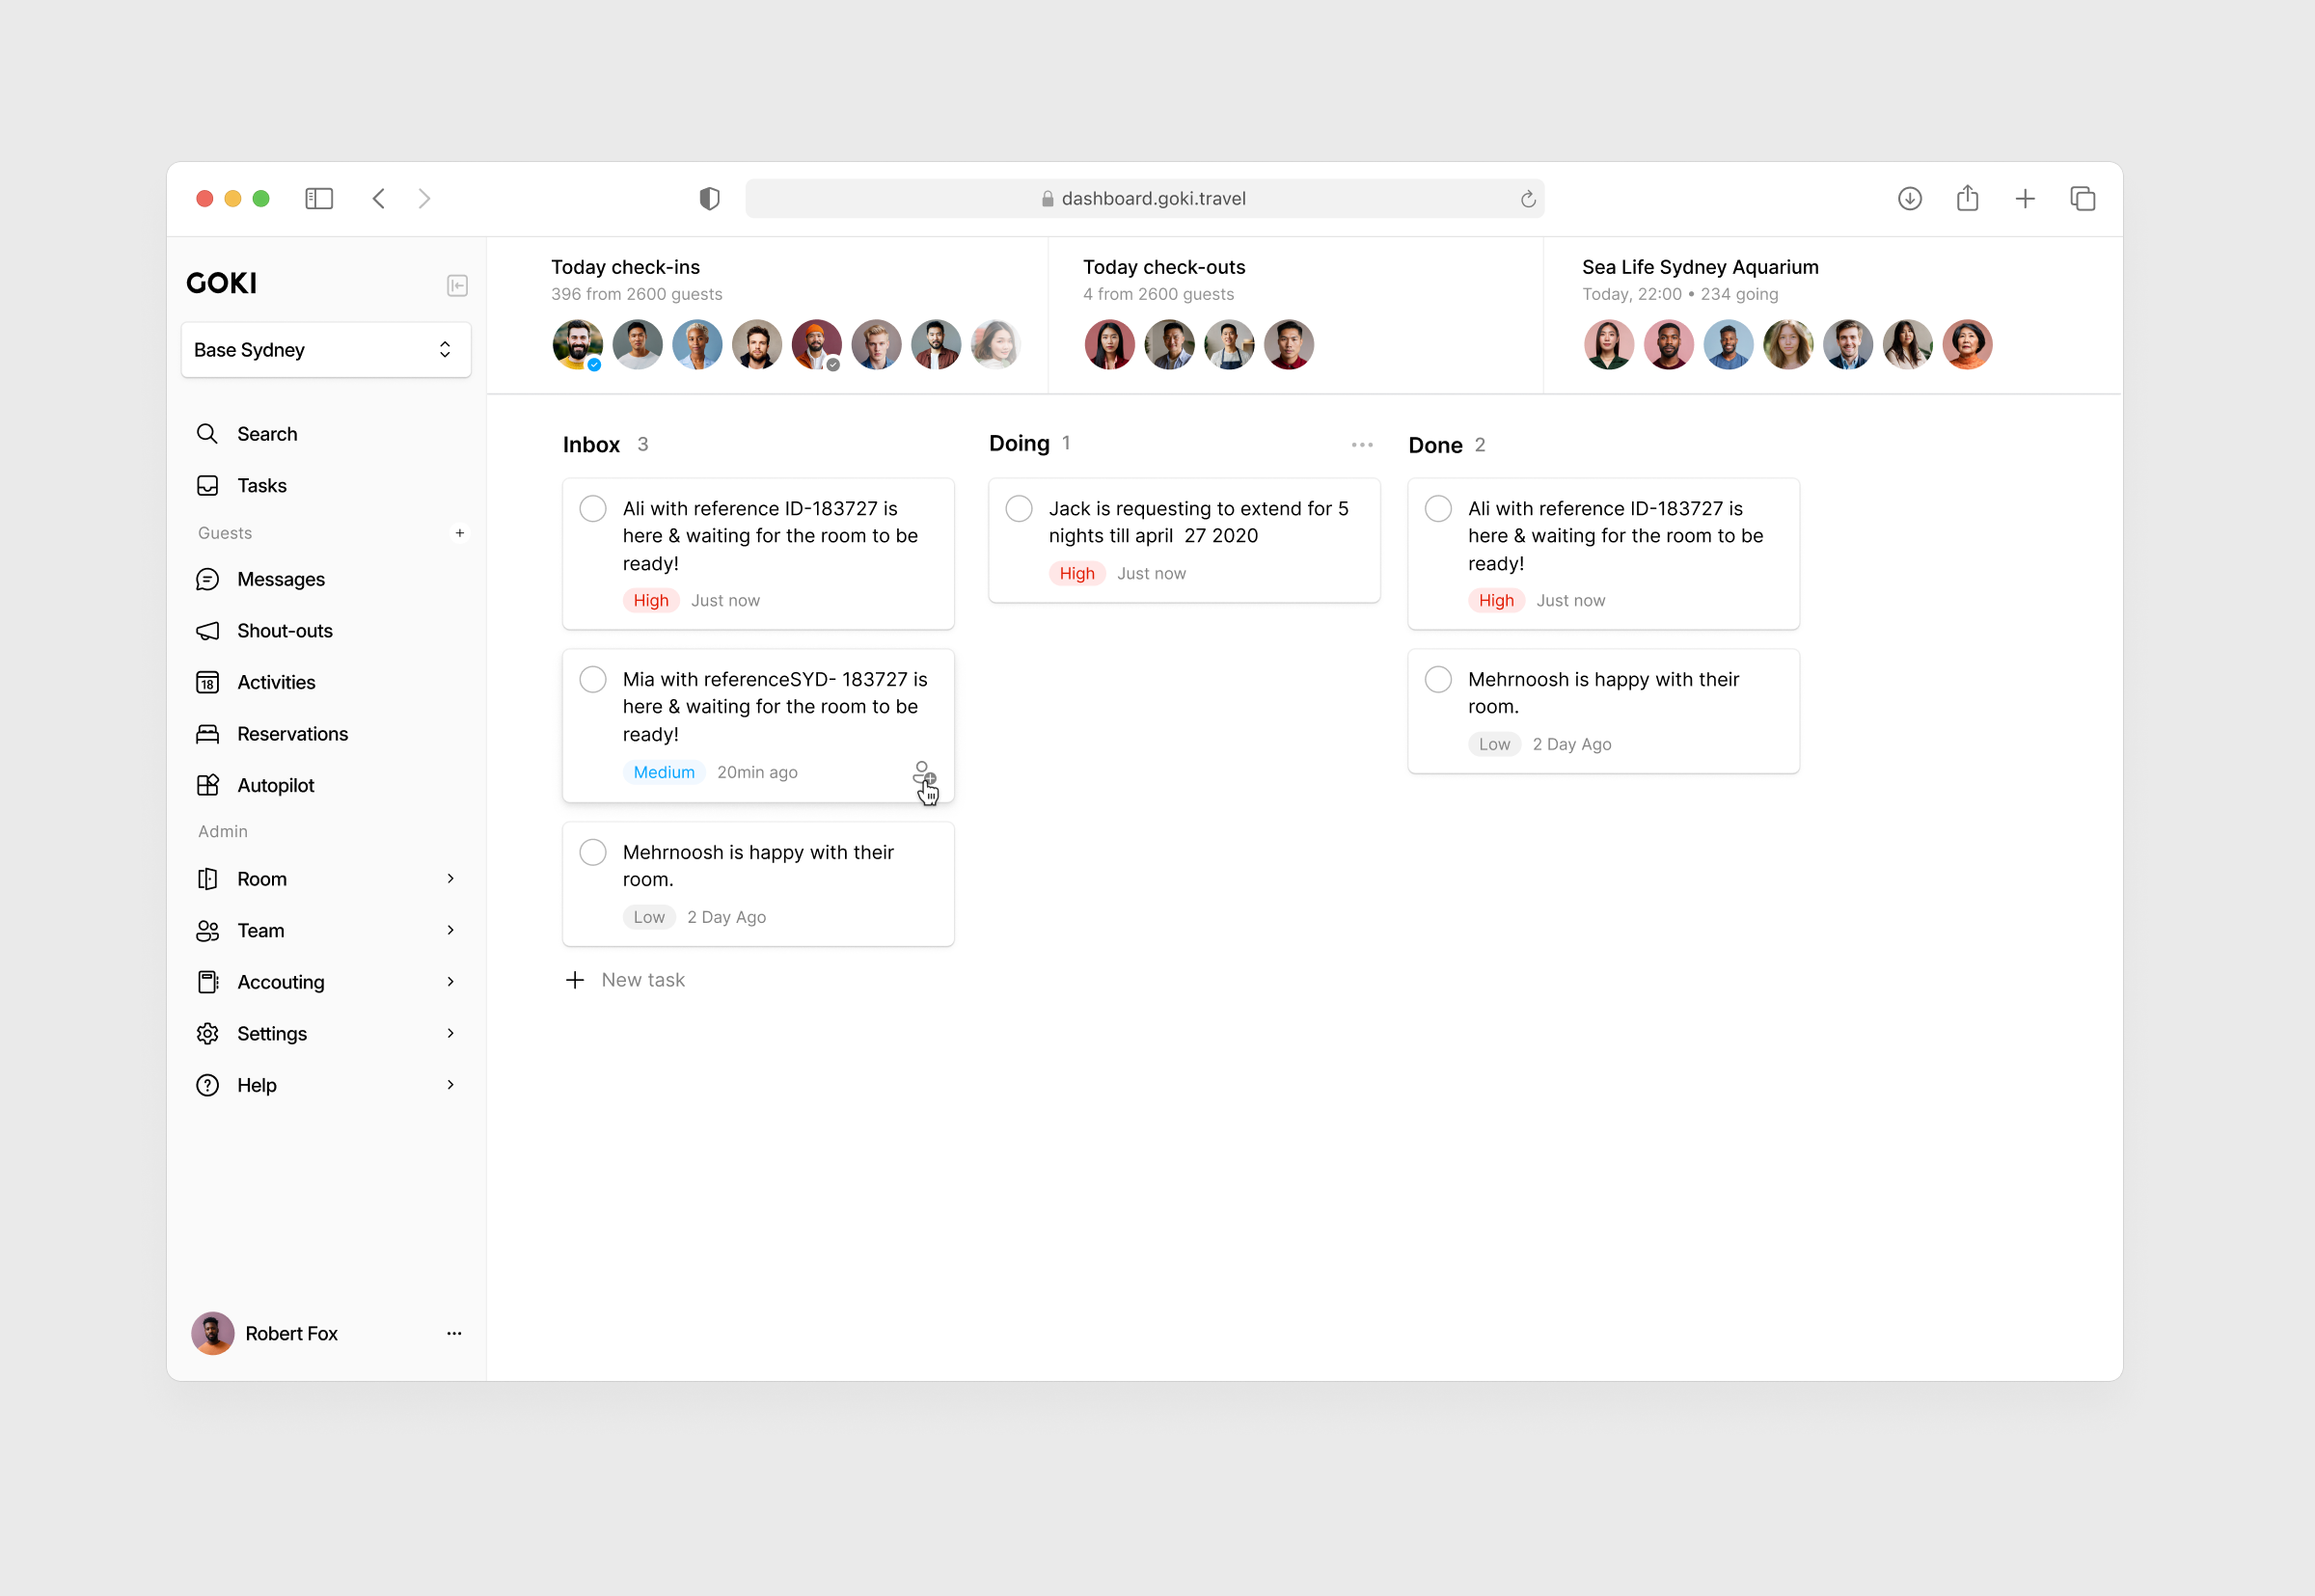Screen dimensions: 2315x1596
Task: Click the assign person icon on Mia task
Action: pyautogui.click(x=923, y=773)
